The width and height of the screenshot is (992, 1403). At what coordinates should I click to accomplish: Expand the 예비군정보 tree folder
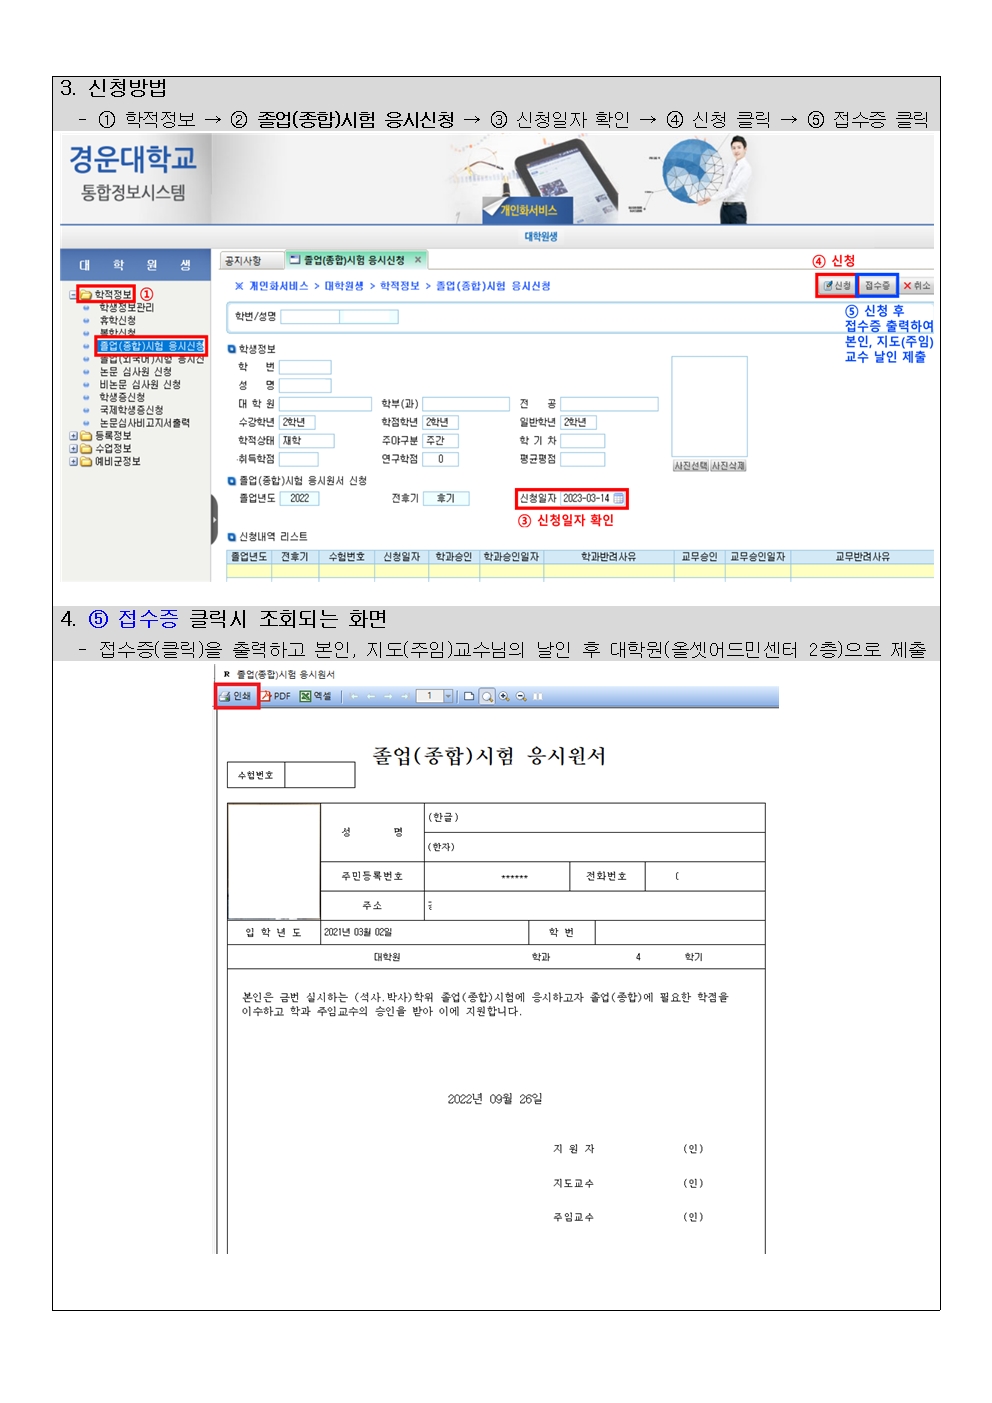[74, 462]
